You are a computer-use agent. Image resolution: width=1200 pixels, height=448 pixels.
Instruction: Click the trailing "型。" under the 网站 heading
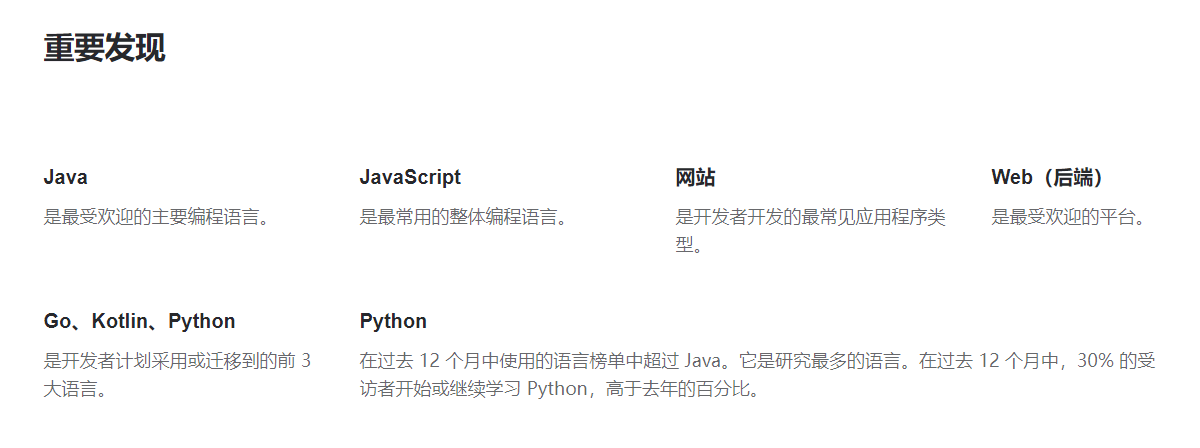[690, 244]
